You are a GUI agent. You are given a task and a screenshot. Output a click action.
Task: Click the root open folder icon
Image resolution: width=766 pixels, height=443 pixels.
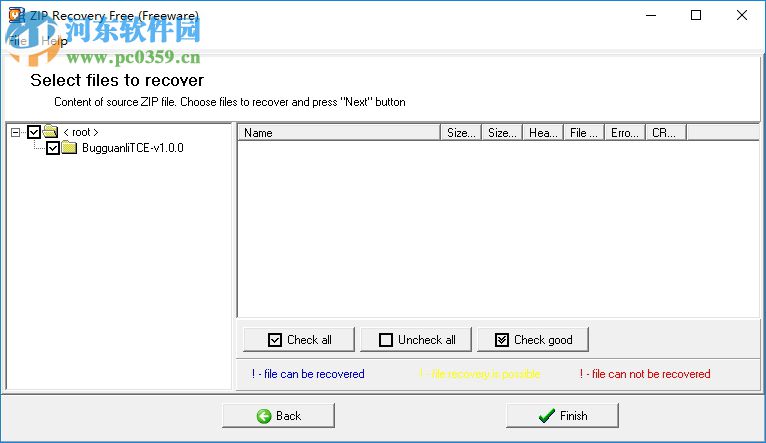click(x=50, y=131)
